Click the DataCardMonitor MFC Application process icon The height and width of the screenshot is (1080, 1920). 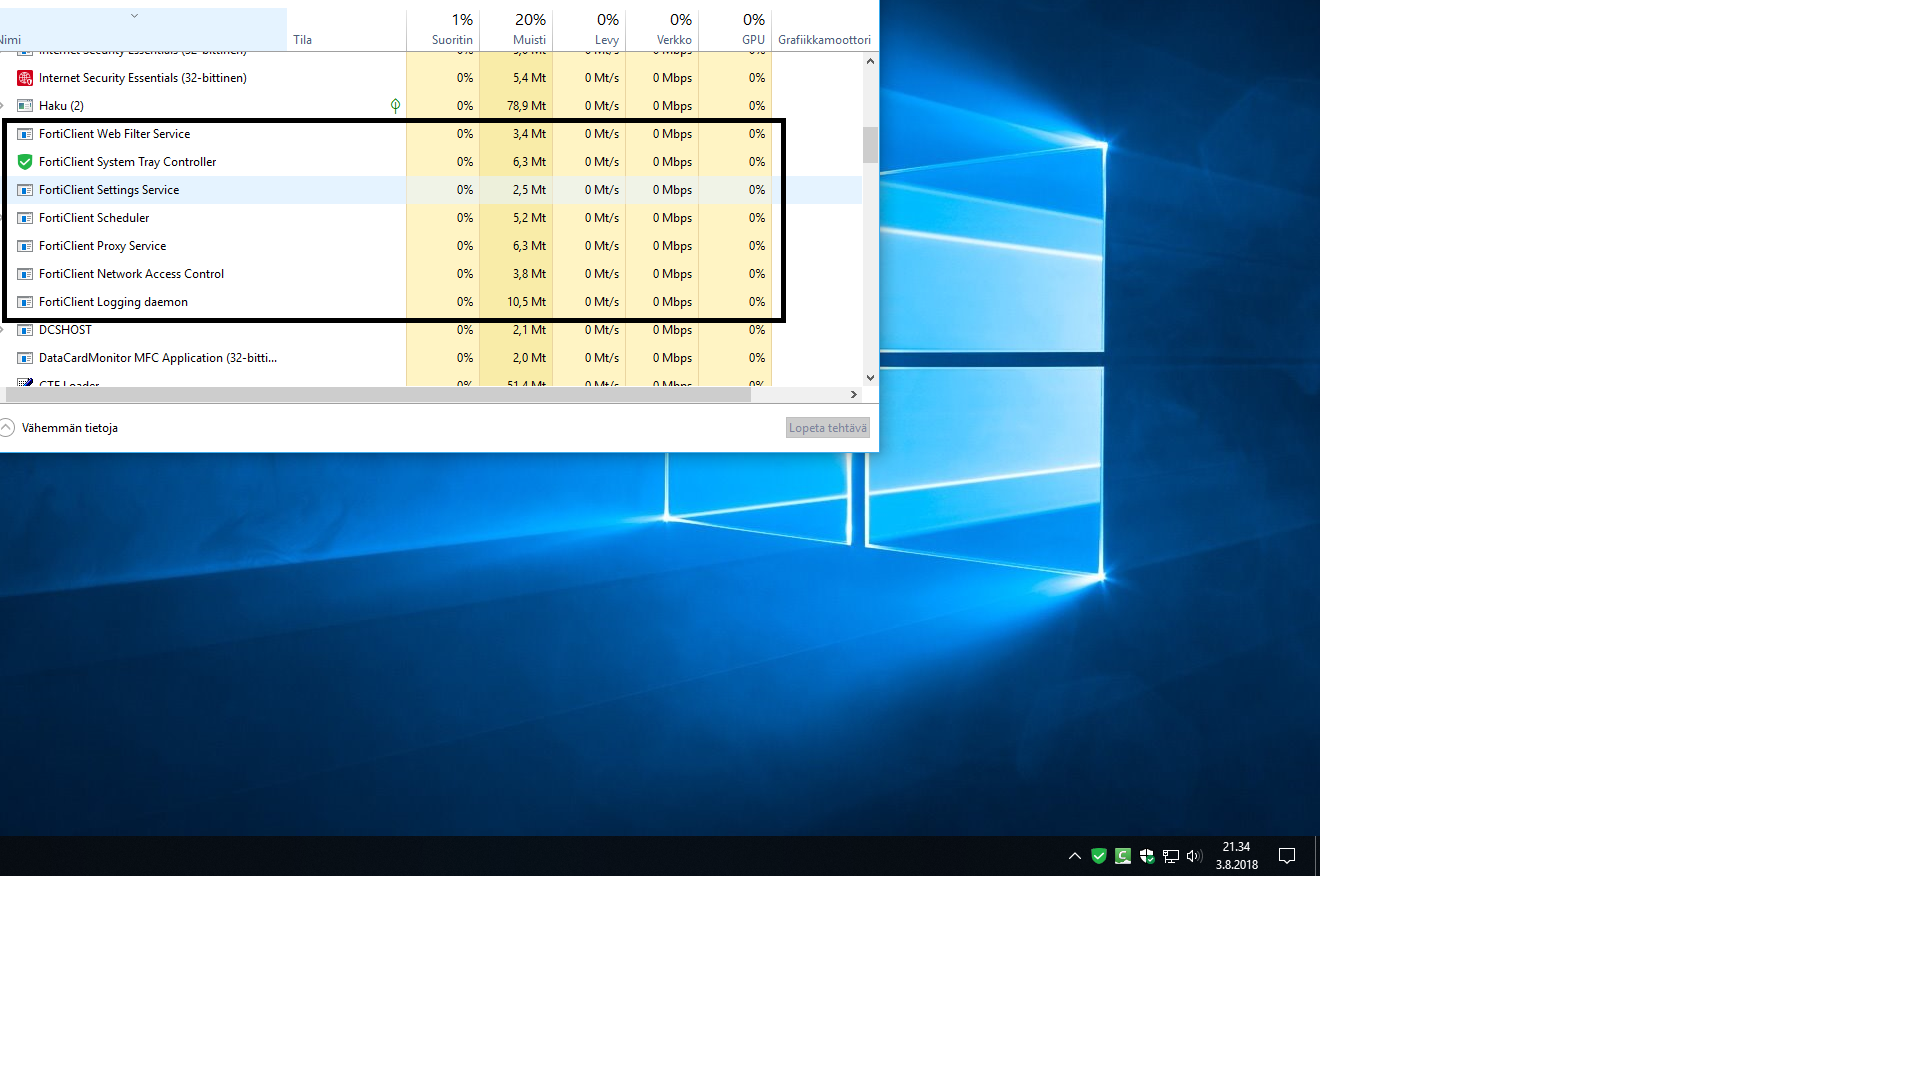pos(25,358)
